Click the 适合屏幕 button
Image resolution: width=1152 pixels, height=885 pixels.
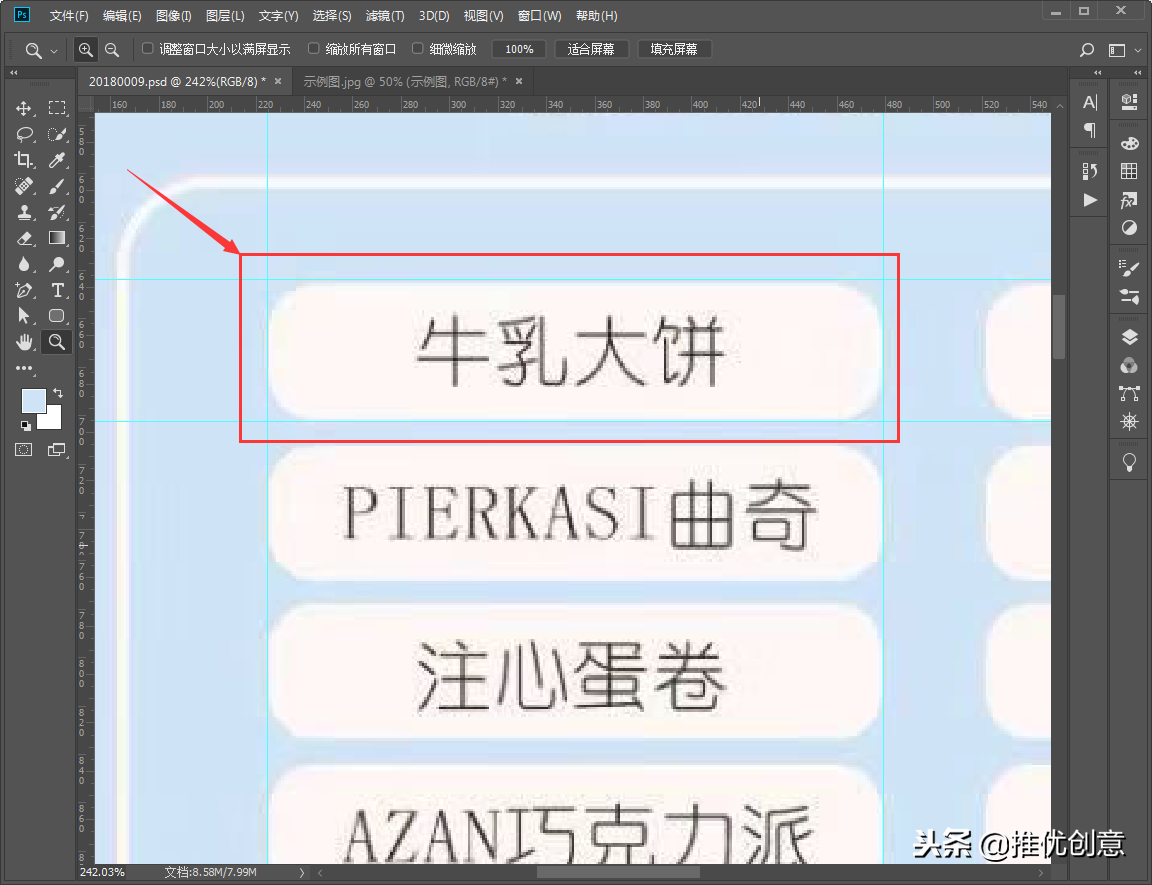tap(591, 49)
